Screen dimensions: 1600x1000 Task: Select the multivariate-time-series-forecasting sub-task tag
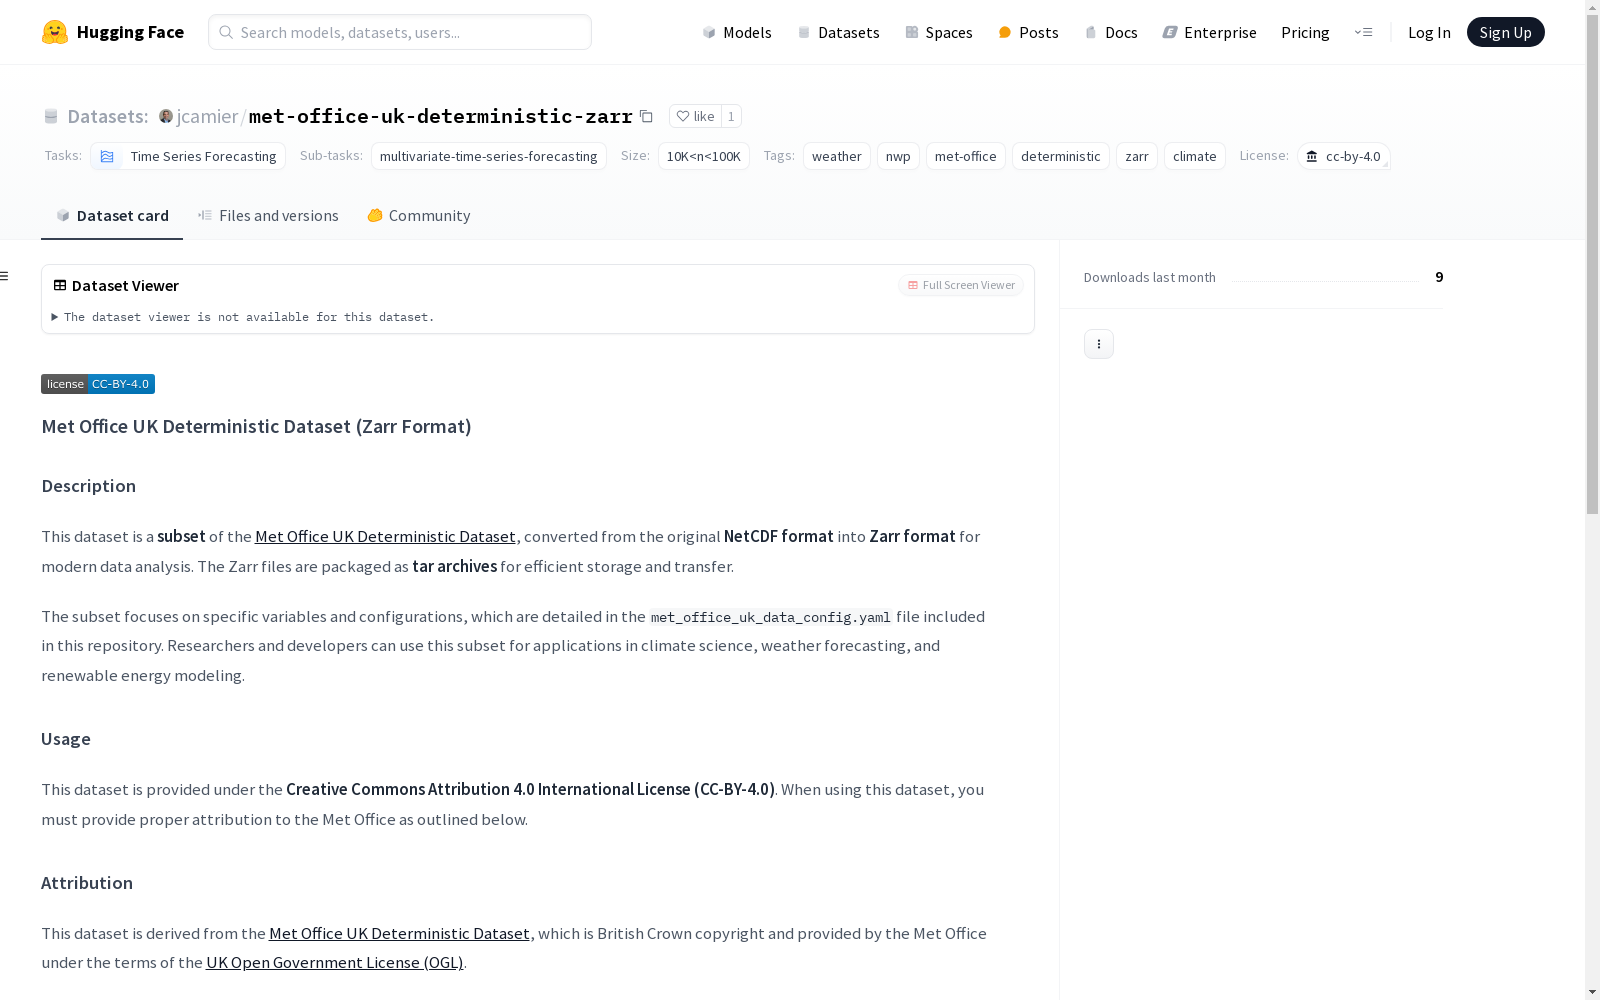coord(489,156)
